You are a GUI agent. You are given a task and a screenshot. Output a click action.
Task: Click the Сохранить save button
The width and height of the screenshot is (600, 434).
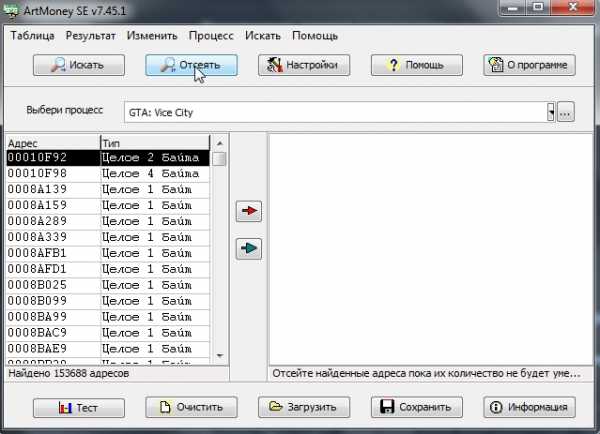coord(417,408)
